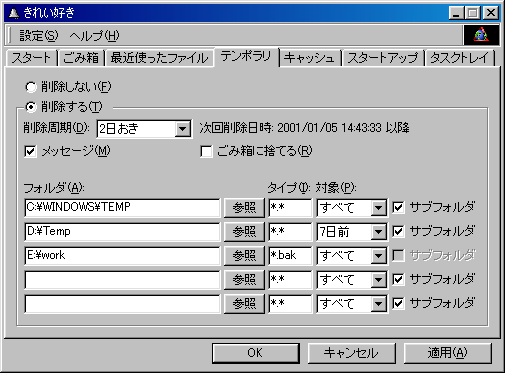The width and height of the screenshot is (505, 373).
Task: Click the fourth empty folder field
Action: pyautogui.click(x=122, y=280)
